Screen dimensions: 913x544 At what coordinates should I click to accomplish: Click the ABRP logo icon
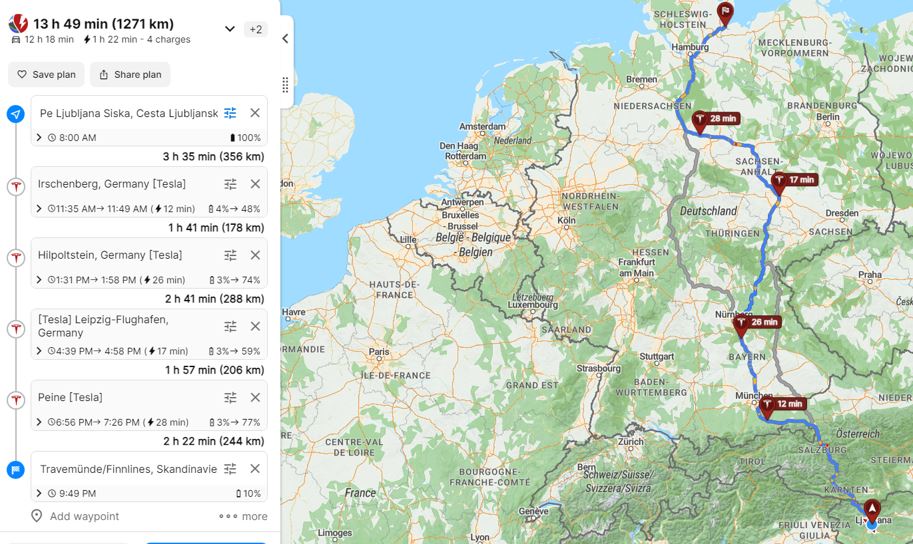pos(18,23)
